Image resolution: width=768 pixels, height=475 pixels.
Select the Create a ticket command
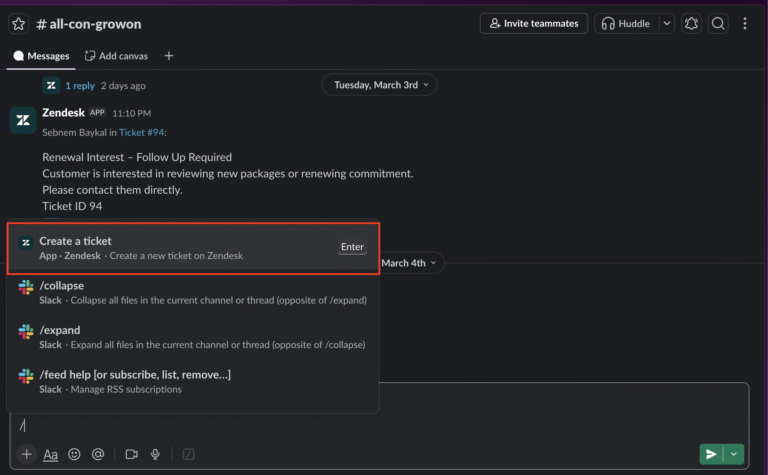(193, 248)
